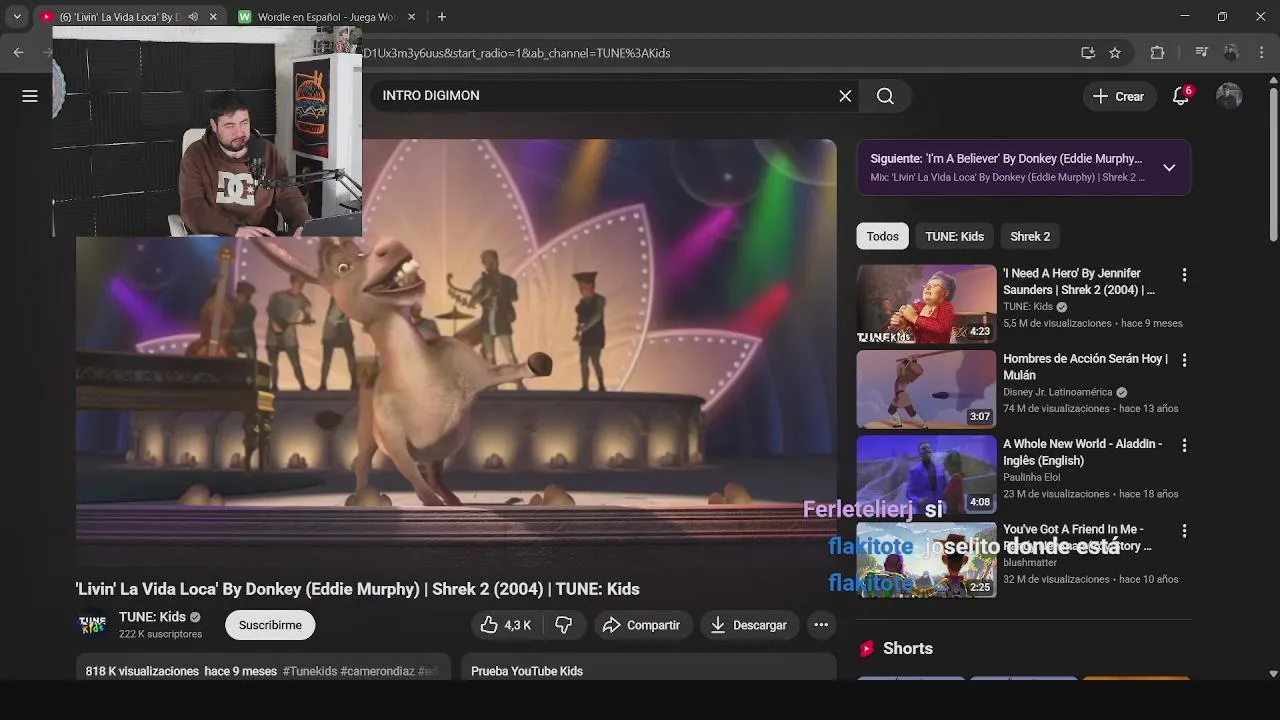Go back with the browser back arrow
The width and height of the screenshot is (1280, 720).
[18, 53]
